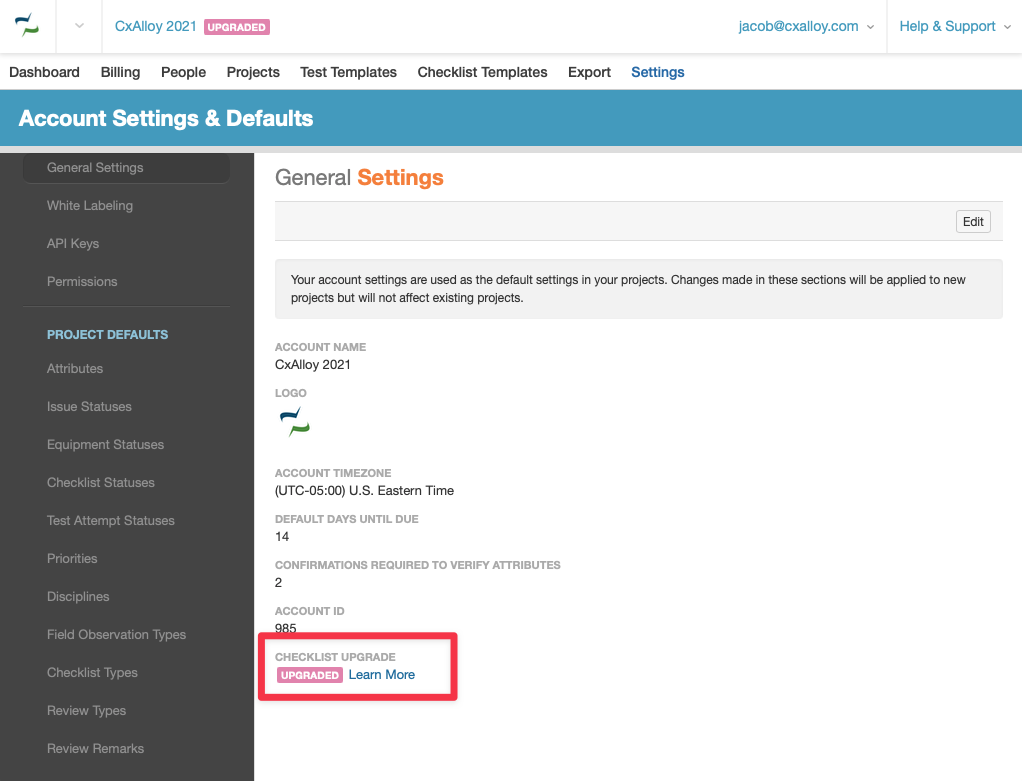The image size is (1022, 781).
Task: Go to Test Templates tab
Action: pyautogui.click(x=348, y=72)
